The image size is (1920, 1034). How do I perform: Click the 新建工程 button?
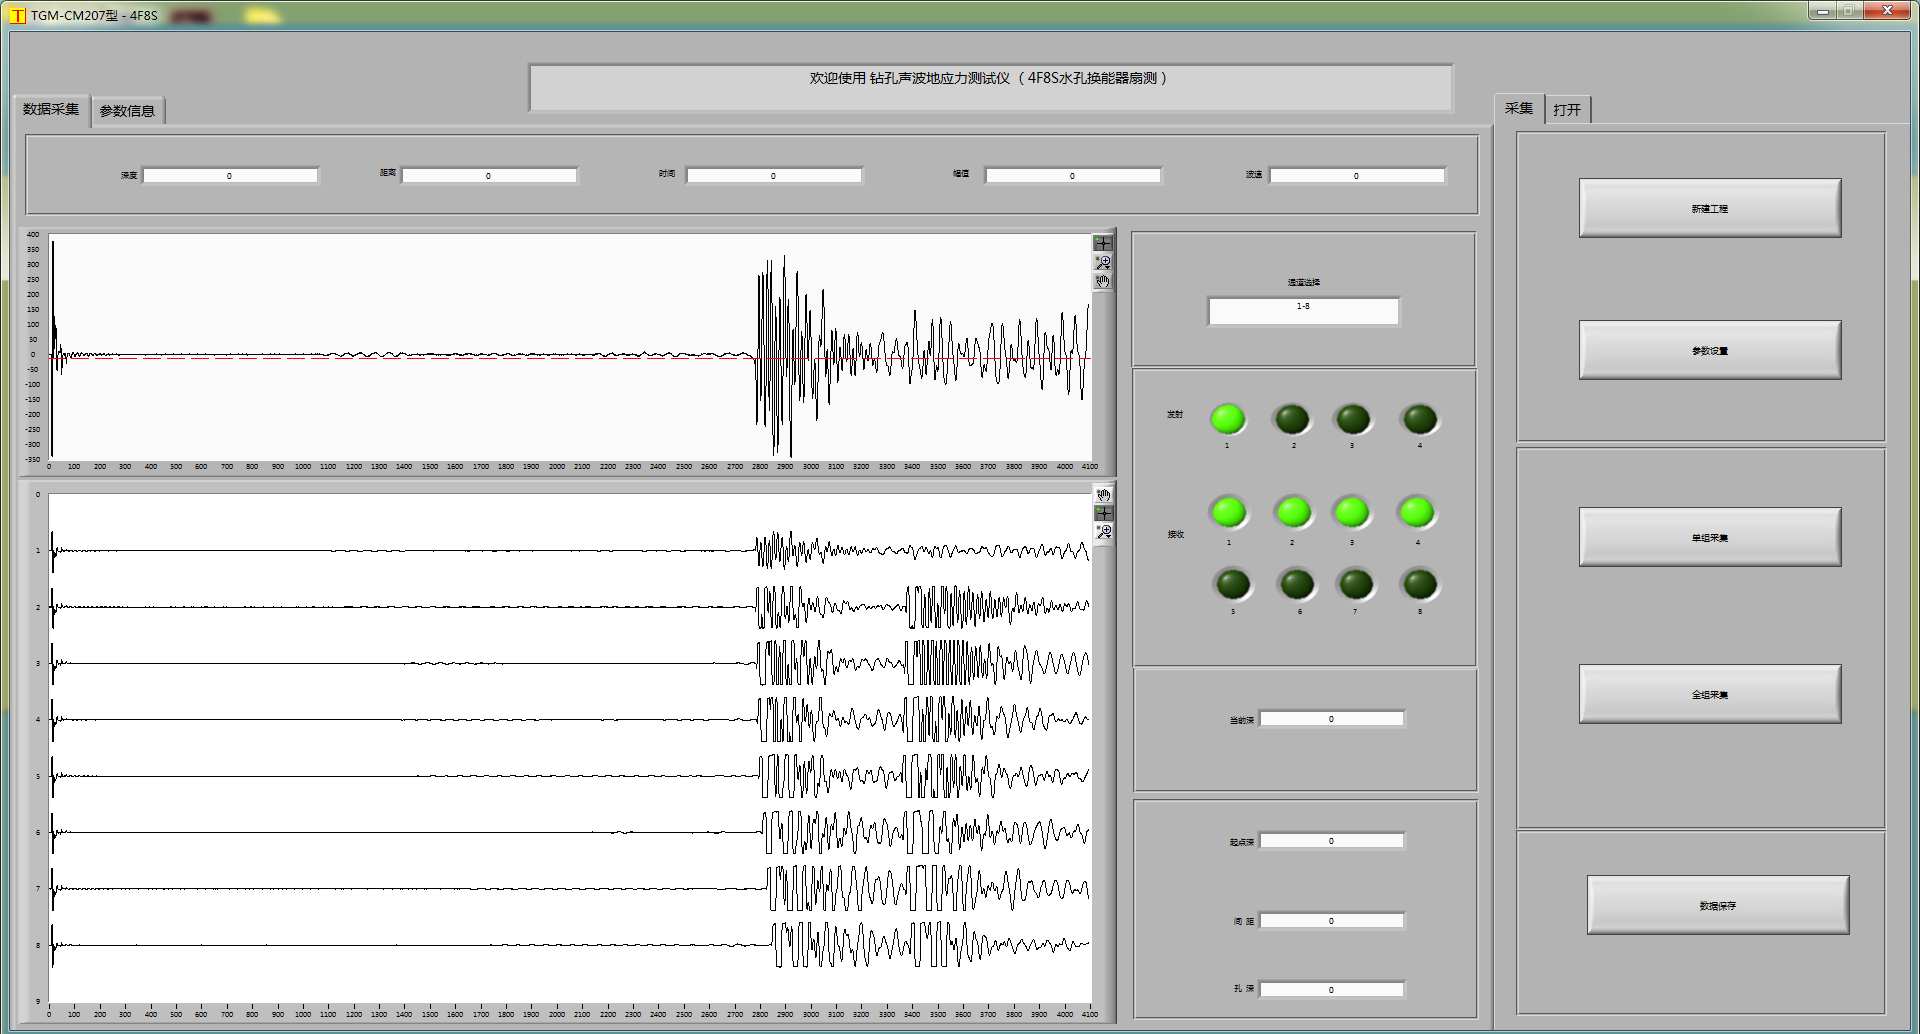1709,208
